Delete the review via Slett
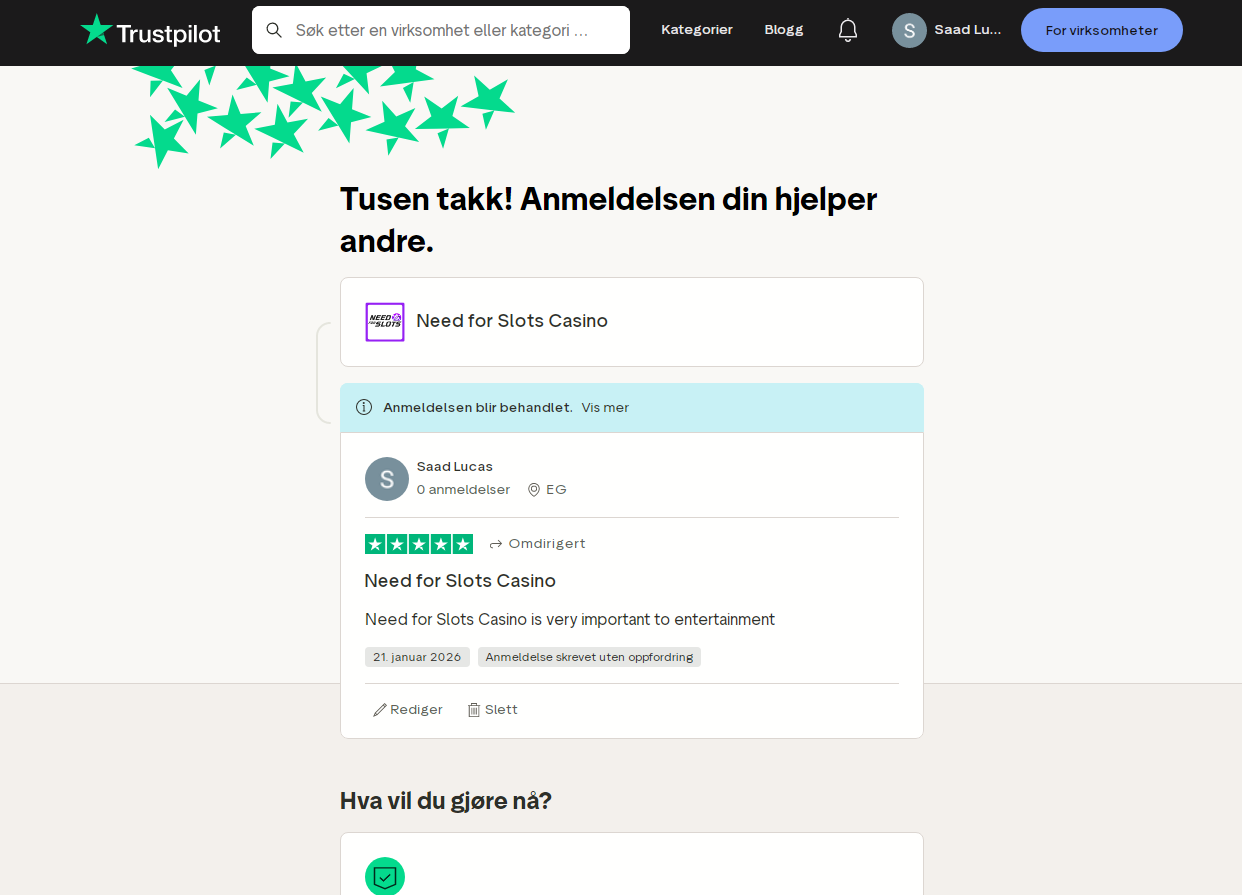The width and height of the screenshot is (1242, 895). point(492,710)
